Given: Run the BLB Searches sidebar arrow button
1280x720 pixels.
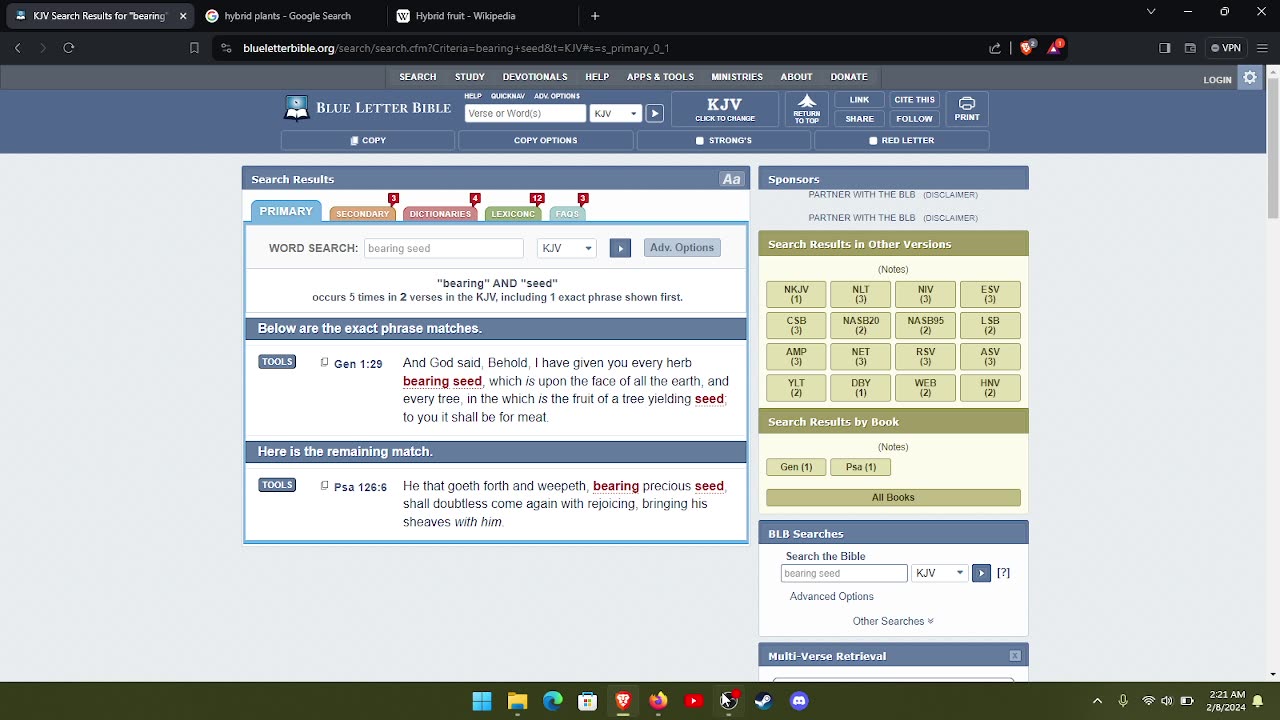Looking at the screenshot, I should (x=981, y=573).
